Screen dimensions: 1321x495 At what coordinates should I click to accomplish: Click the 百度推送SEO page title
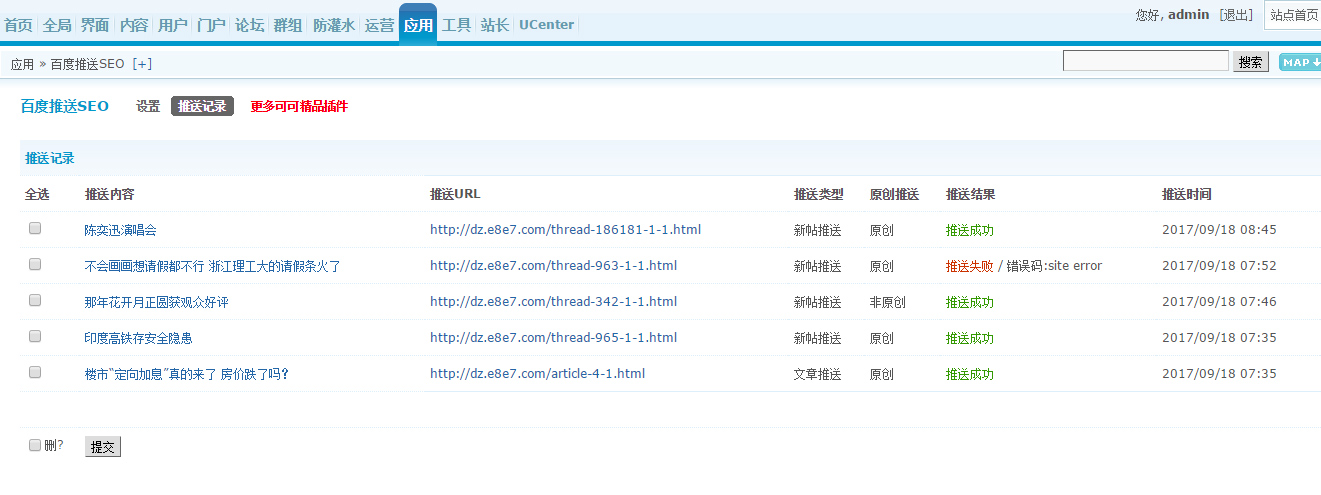pos(65,106)
